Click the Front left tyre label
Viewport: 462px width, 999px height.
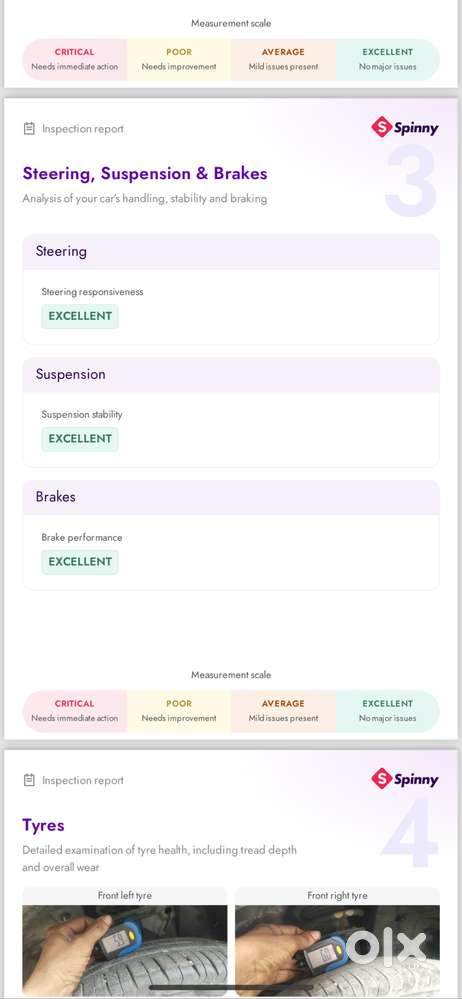125,895
